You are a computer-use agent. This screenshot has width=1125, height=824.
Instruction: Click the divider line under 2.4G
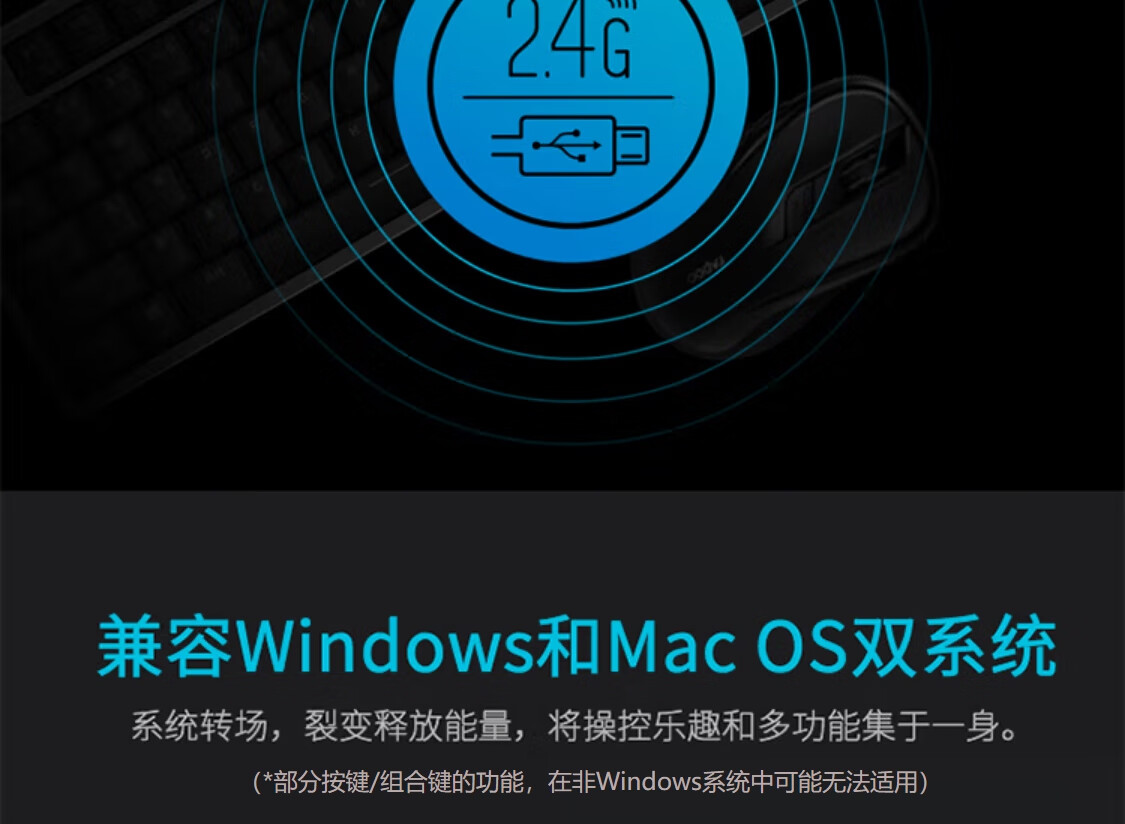click(568, 96)
